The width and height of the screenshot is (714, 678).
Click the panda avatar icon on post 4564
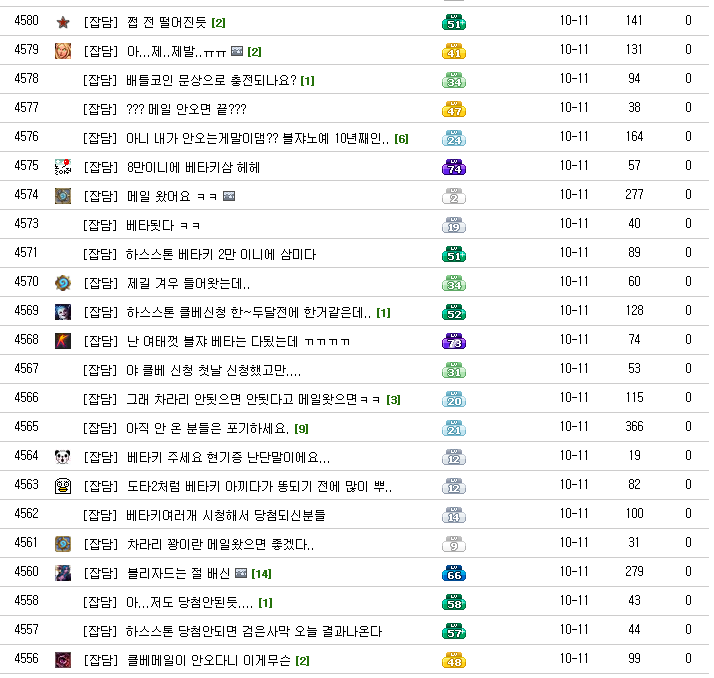coord(63,457)
